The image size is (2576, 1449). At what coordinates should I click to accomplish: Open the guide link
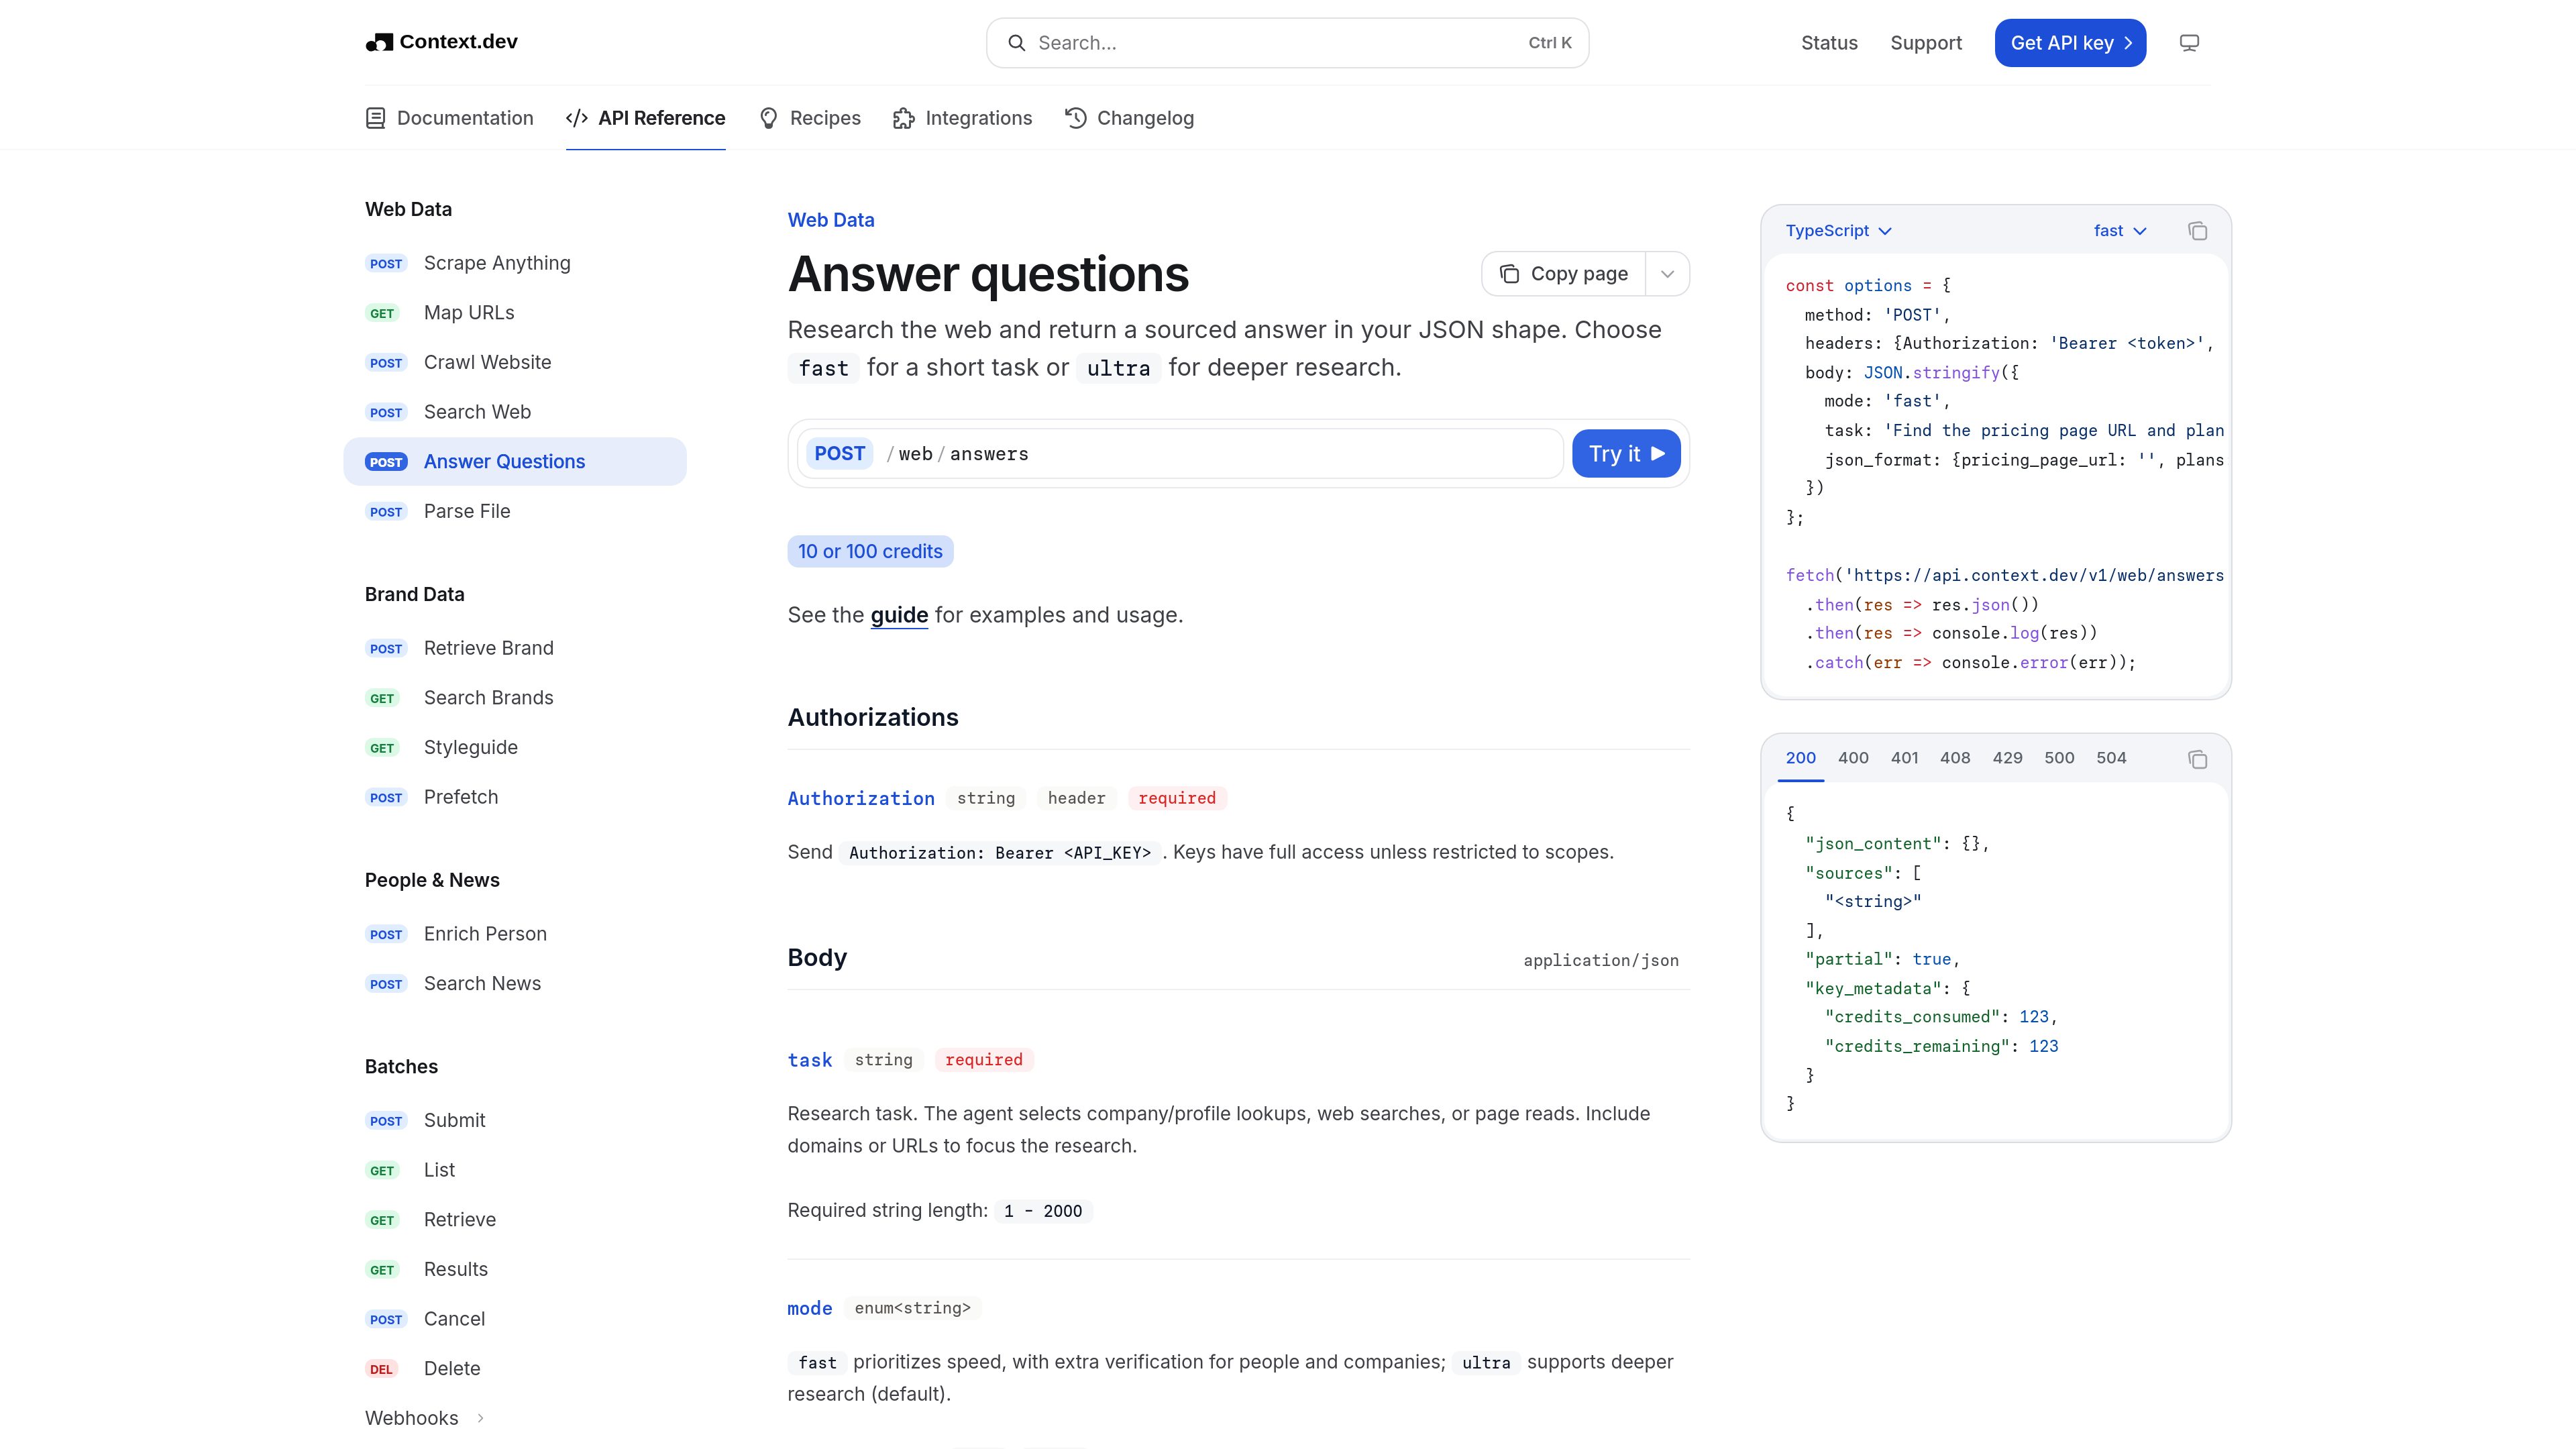[899, 615]
